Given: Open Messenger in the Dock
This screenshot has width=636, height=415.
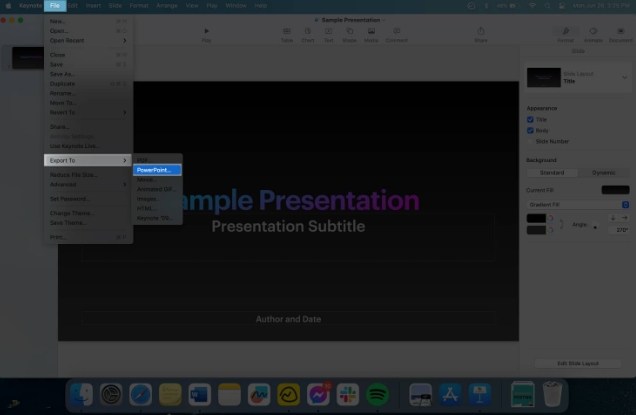Looking at the screenshot, I should click(318, 394).
